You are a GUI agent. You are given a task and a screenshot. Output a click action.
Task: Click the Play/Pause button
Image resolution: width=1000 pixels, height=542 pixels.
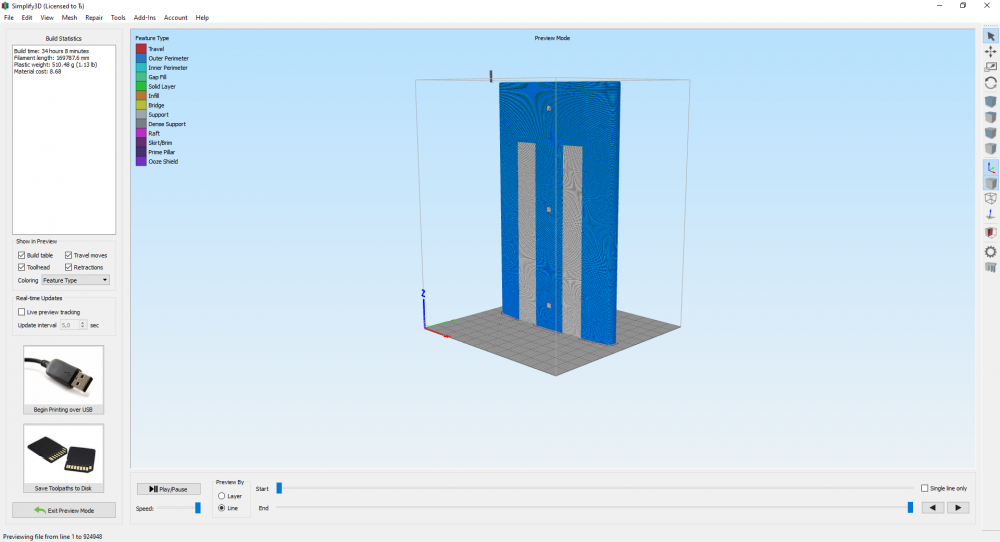tap(168, 489)
